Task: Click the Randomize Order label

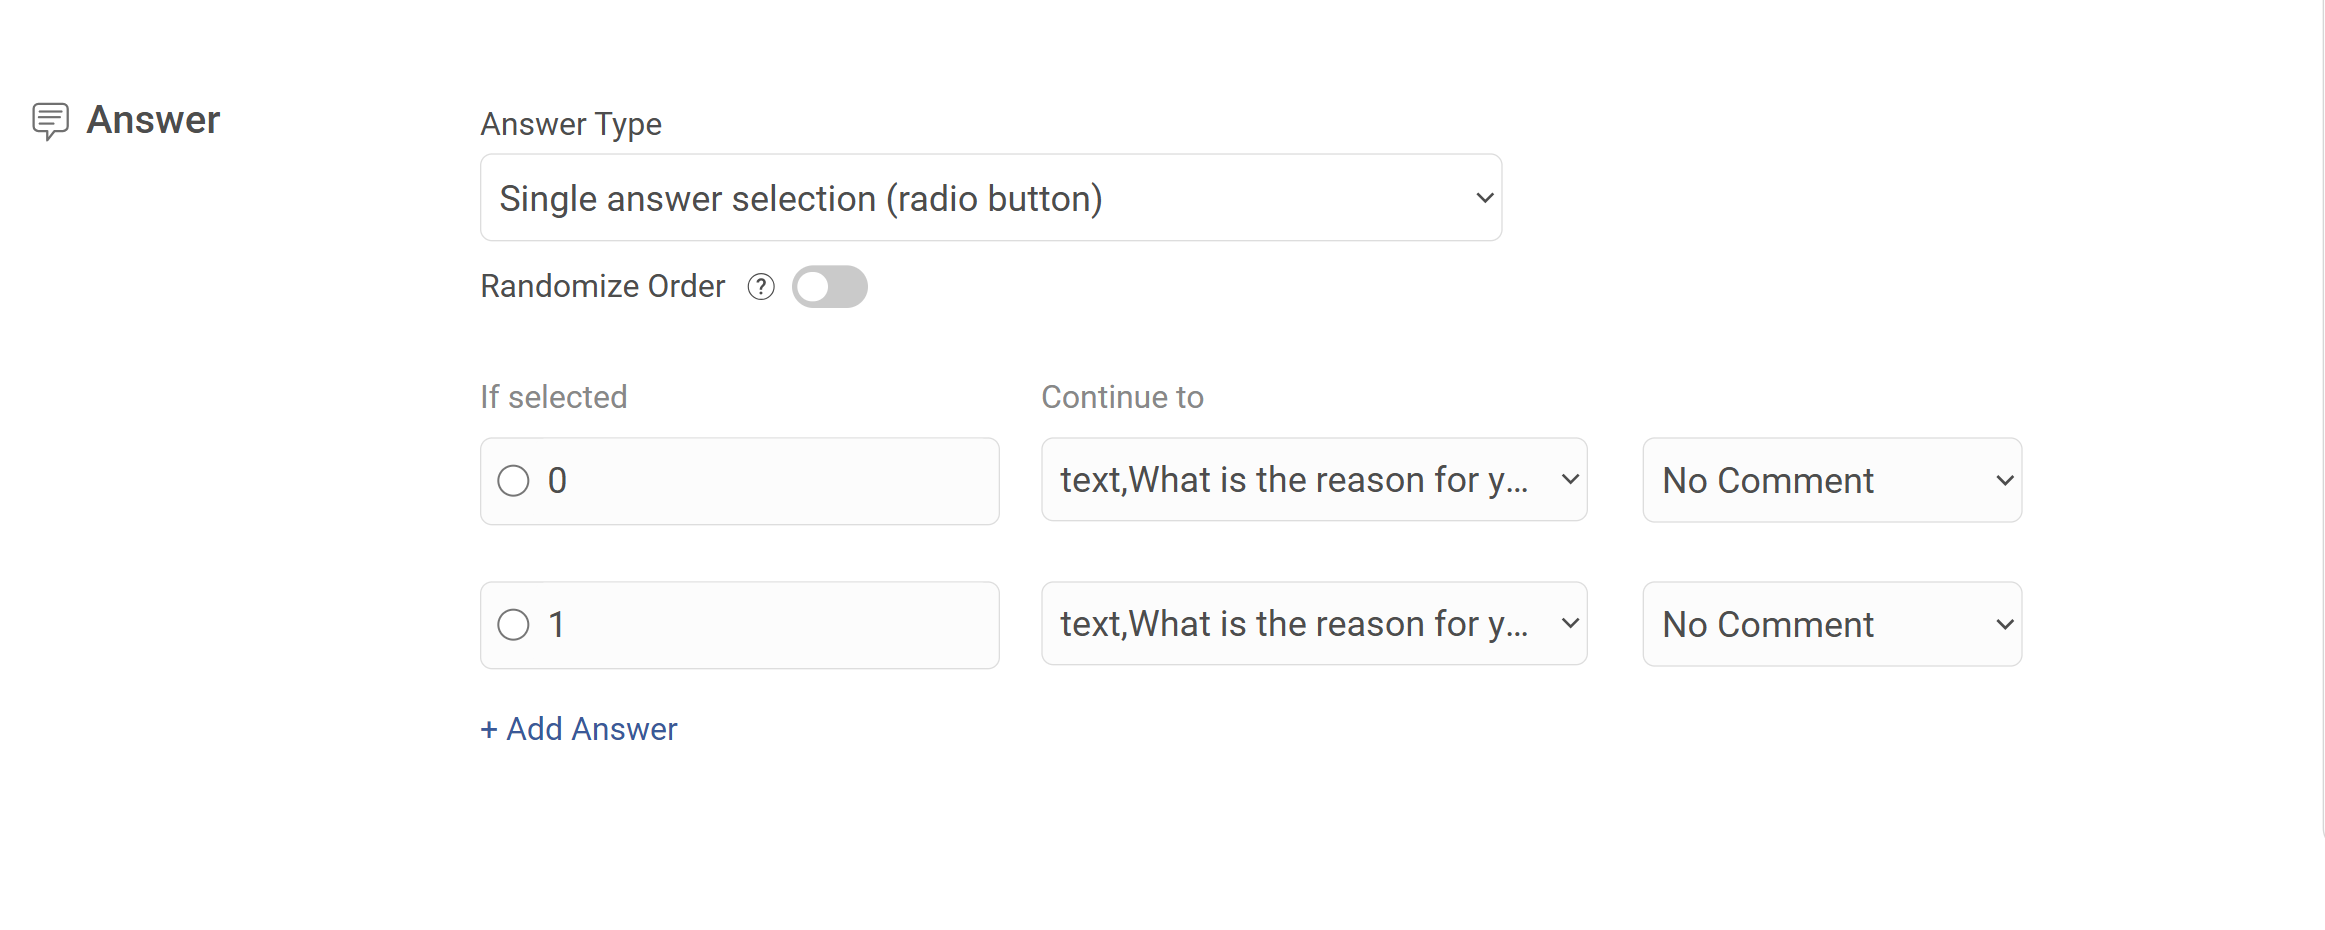Action: 603,286
